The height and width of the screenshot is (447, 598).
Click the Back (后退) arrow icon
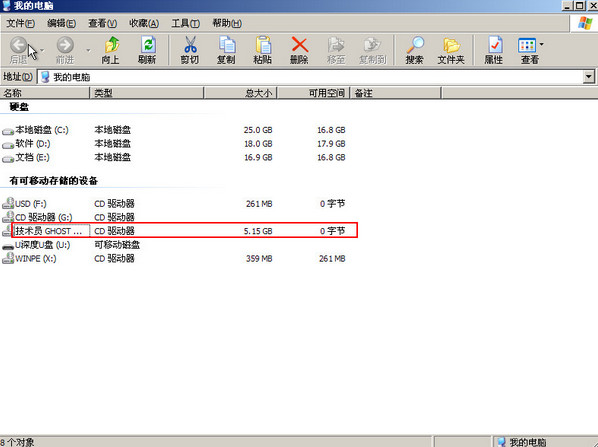point(18,45)
